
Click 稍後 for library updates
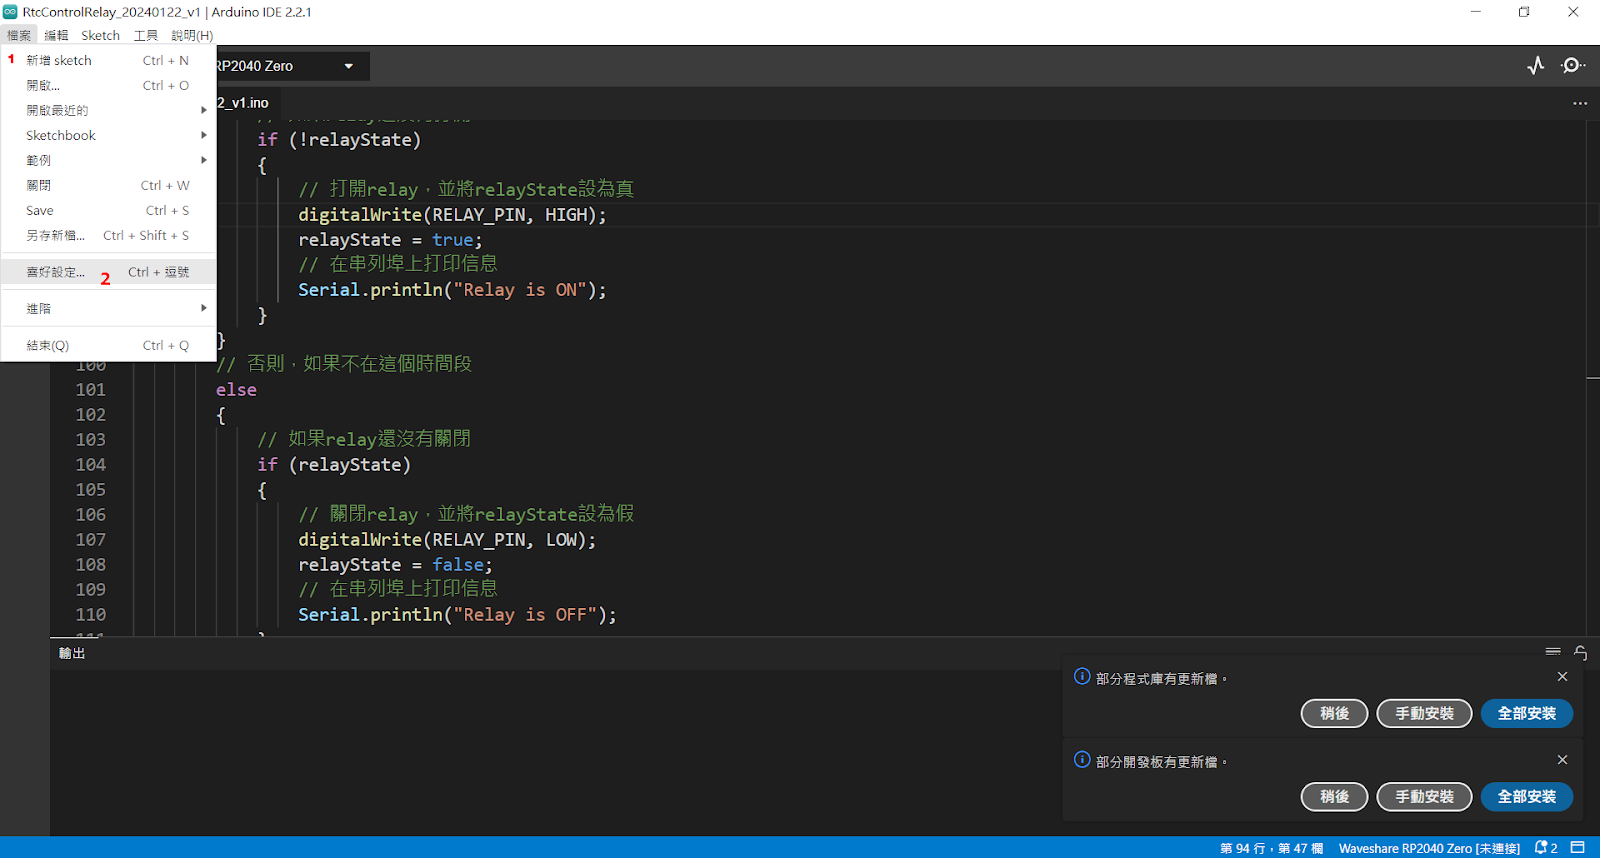coord(1334,713)
